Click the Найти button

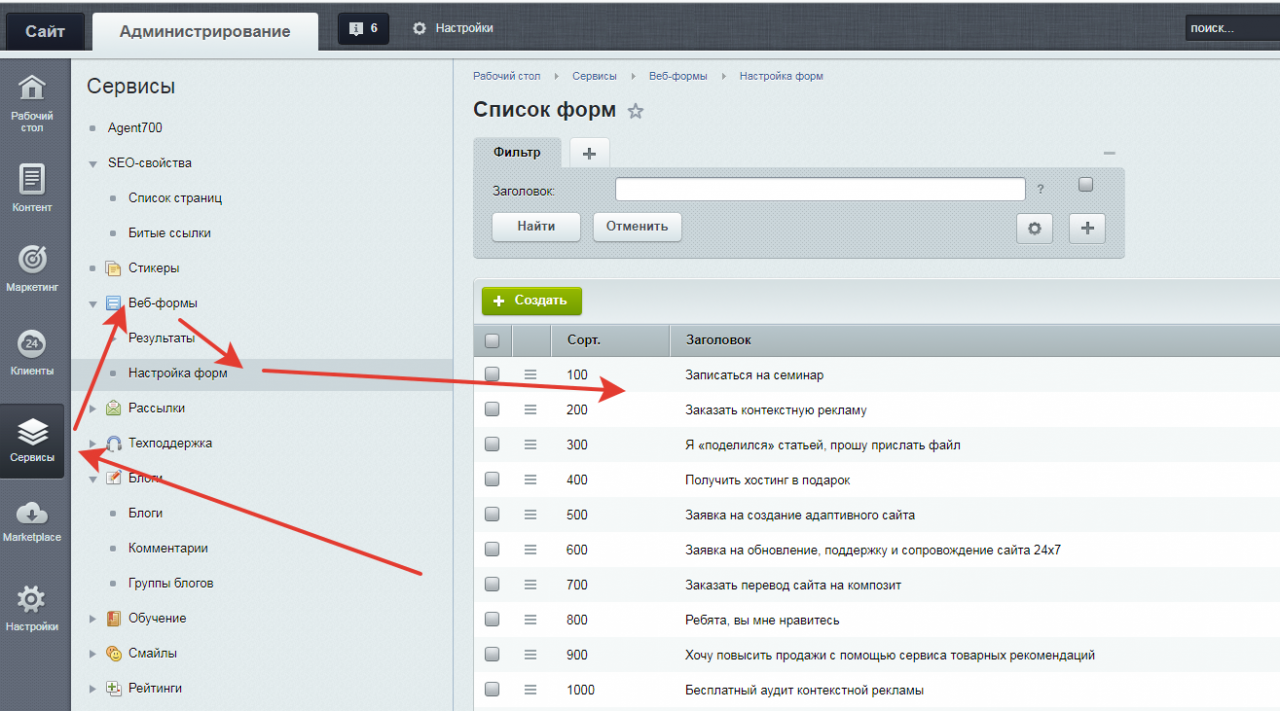point(536,226)
